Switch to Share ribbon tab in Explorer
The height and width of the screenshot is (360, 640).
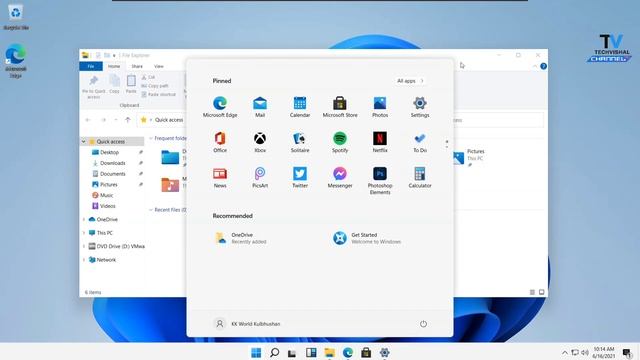(x=137, y=66)
